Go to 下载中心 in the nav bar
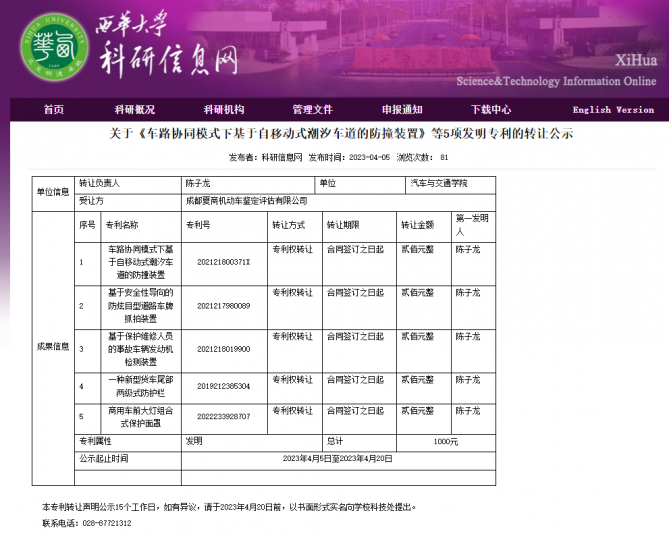Image resolution: width=669 pixels, height=540 pixels. 491,110
